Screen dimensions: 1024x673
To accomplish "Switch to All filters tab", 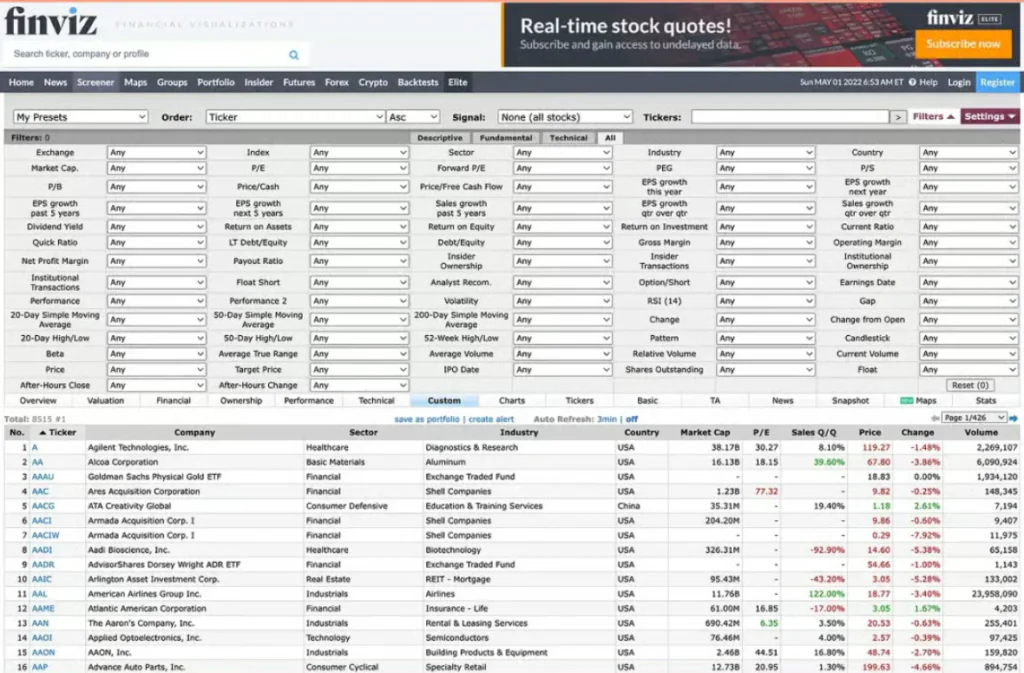I will tap(610, 138).
